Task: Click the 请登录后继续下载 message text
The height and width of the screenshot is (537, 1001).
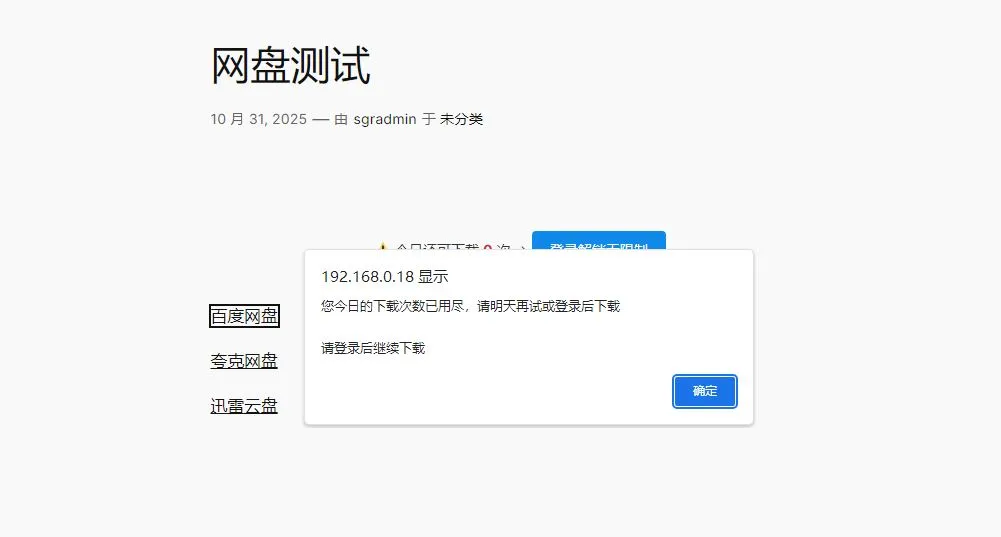Action: click(x=373, y=348)
